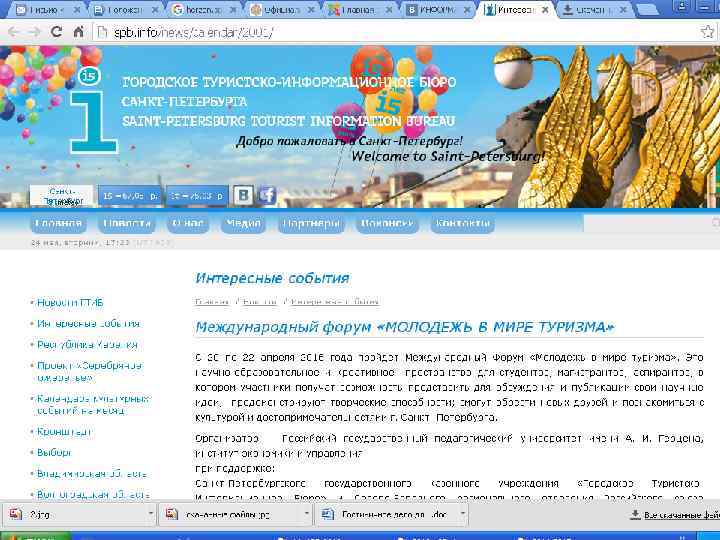Open sidebar link 'Проект «Серебряное ожерелье»'
This screenshot has height=540, width=720.
[x=90, y=372]
